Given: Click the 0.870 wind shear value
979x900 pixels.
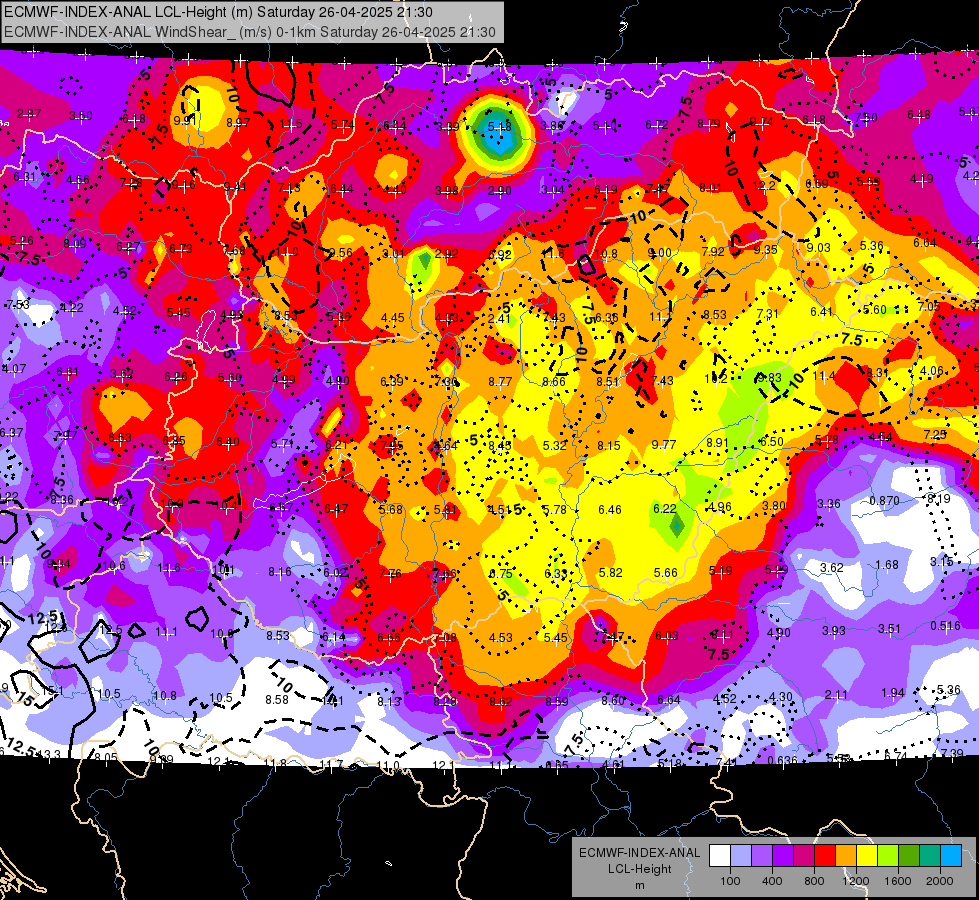Looking at the screenshot, I should pyautogui.click(x=884, y=501).
